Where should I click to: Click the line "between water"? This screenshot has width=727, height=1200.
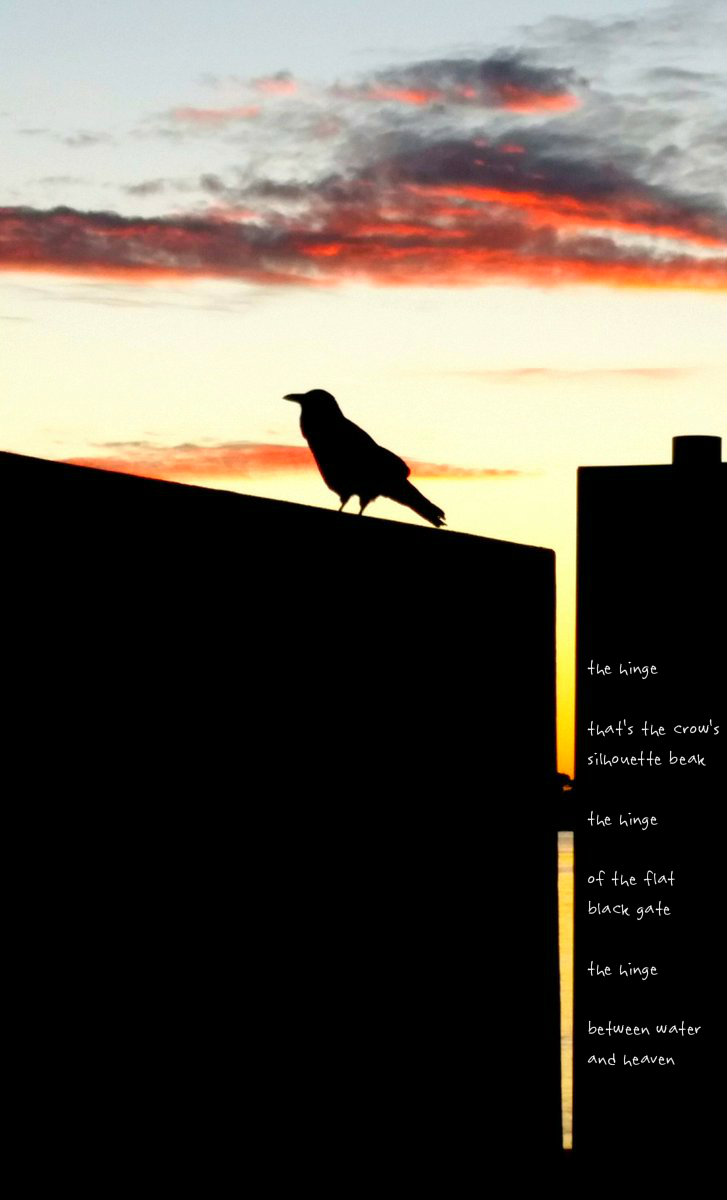point(644,1029)
